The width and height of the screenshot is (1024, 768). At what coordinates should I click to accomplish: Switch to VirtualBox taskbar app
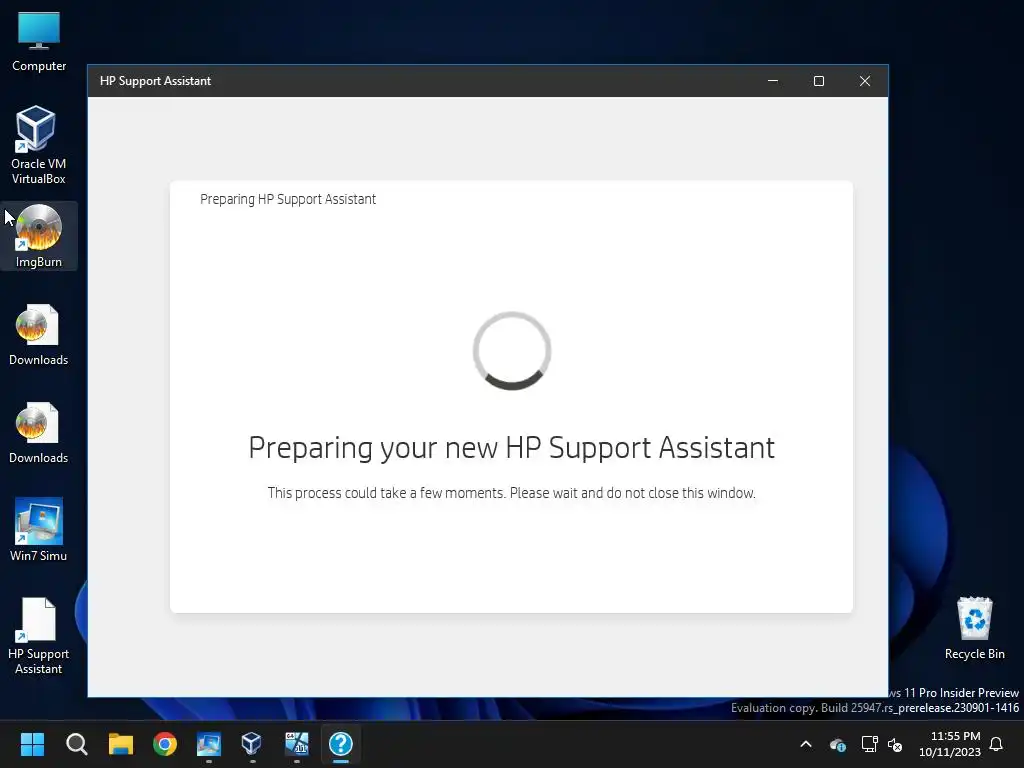tap(253, 744)
